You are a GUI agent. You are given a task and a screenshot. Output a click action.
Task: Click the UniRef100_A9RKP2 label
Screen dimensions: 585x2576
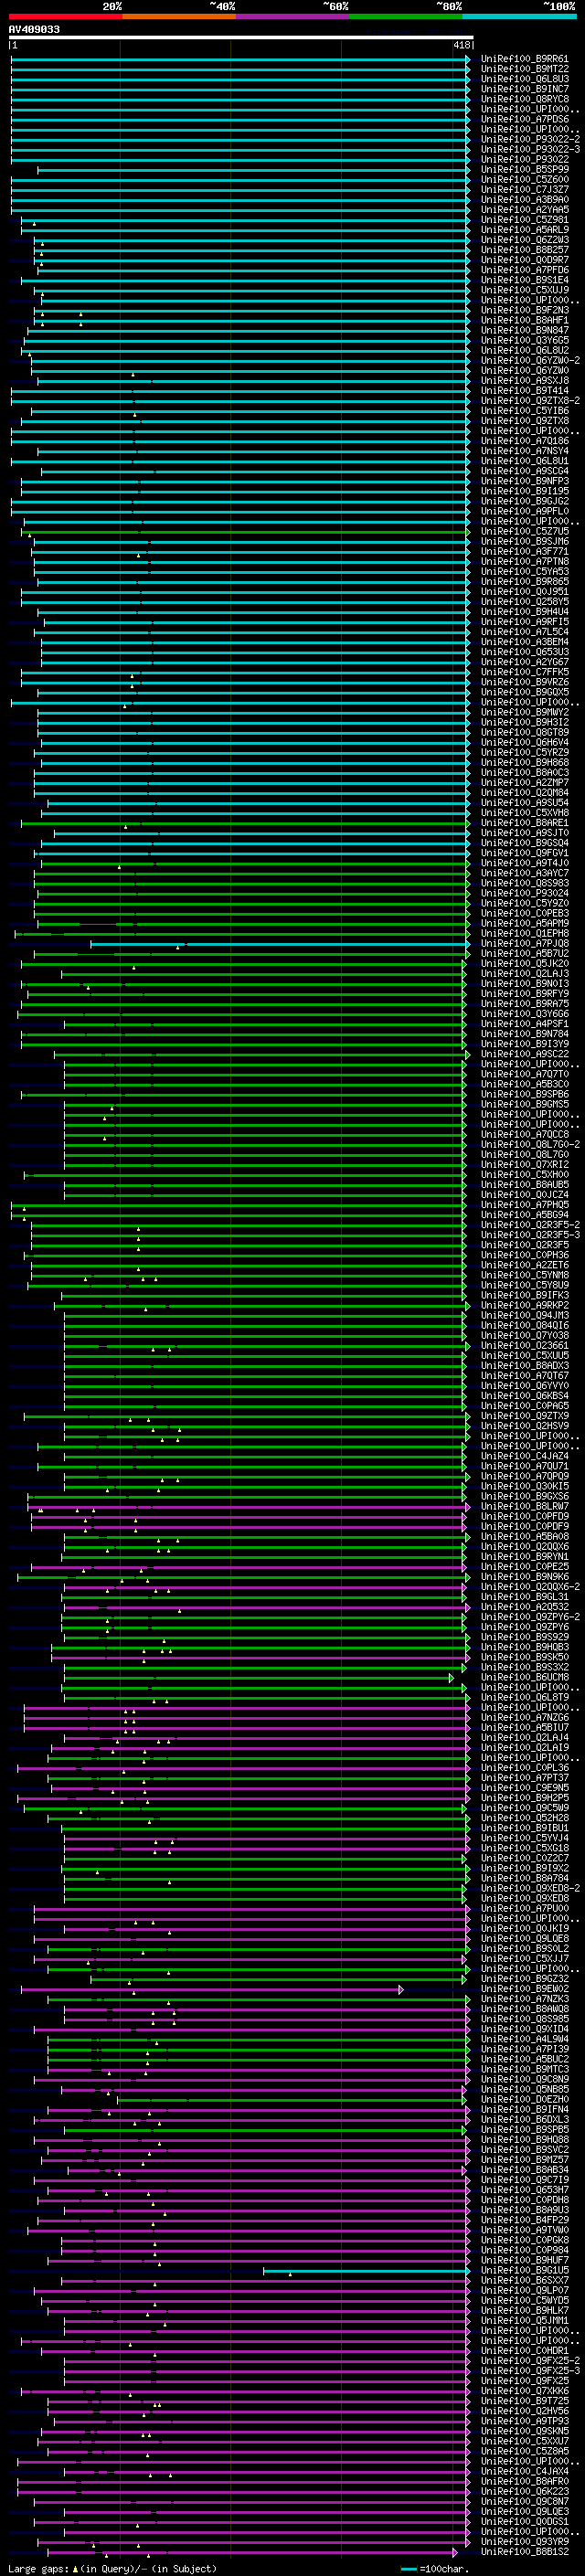point(525,1305)
